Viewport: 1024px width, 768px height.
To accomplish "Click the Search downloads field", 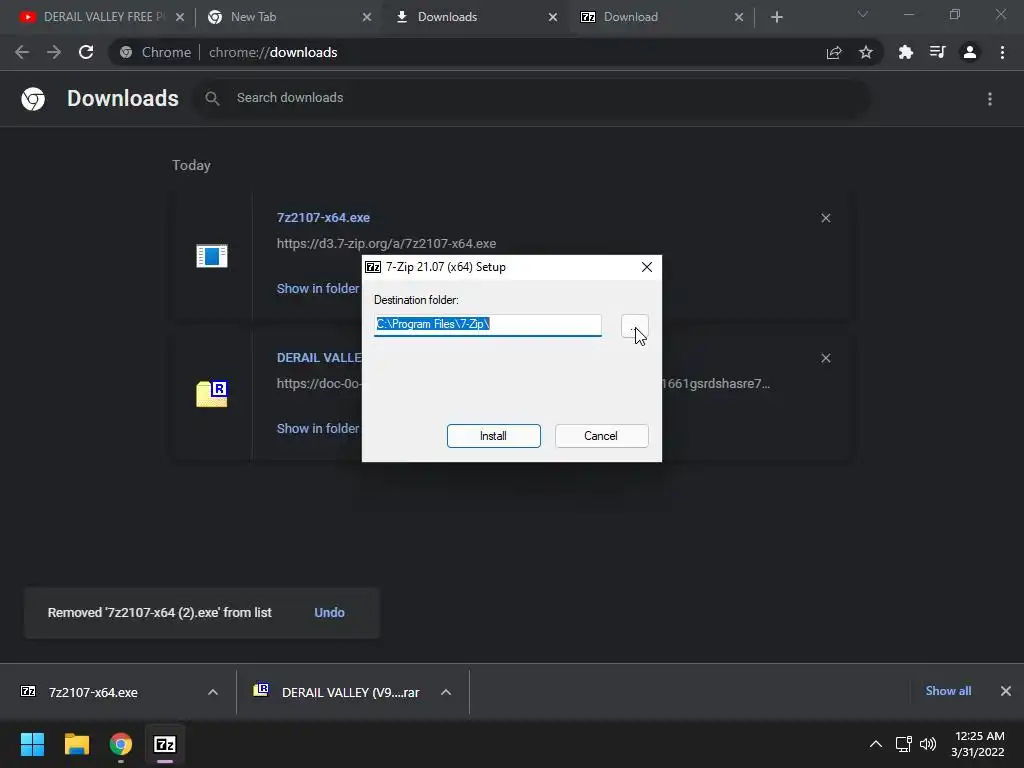I will pos(532,98).
